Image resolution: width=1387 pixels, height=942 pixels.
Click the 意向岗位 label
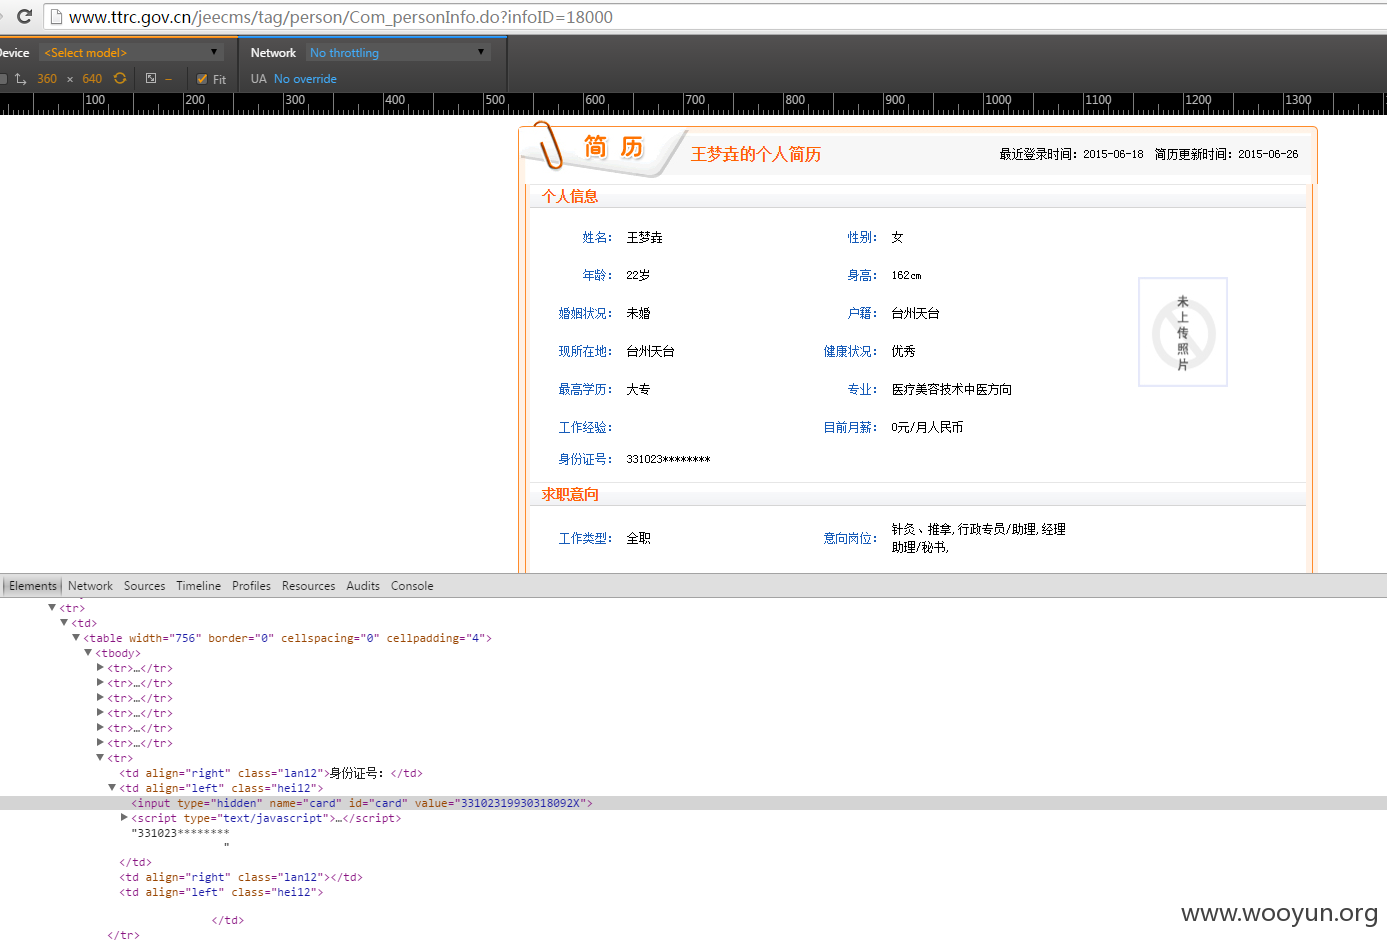click(x=850, y=538)
